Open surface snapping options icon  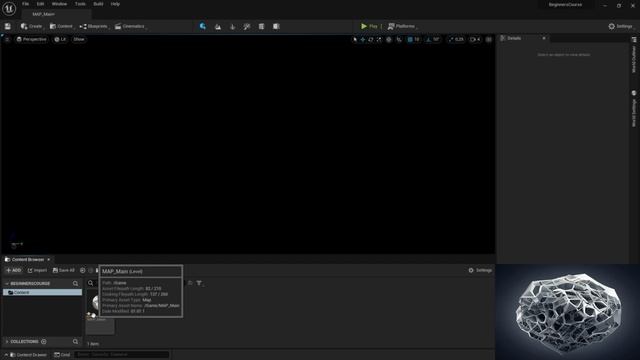pos(399,40)
